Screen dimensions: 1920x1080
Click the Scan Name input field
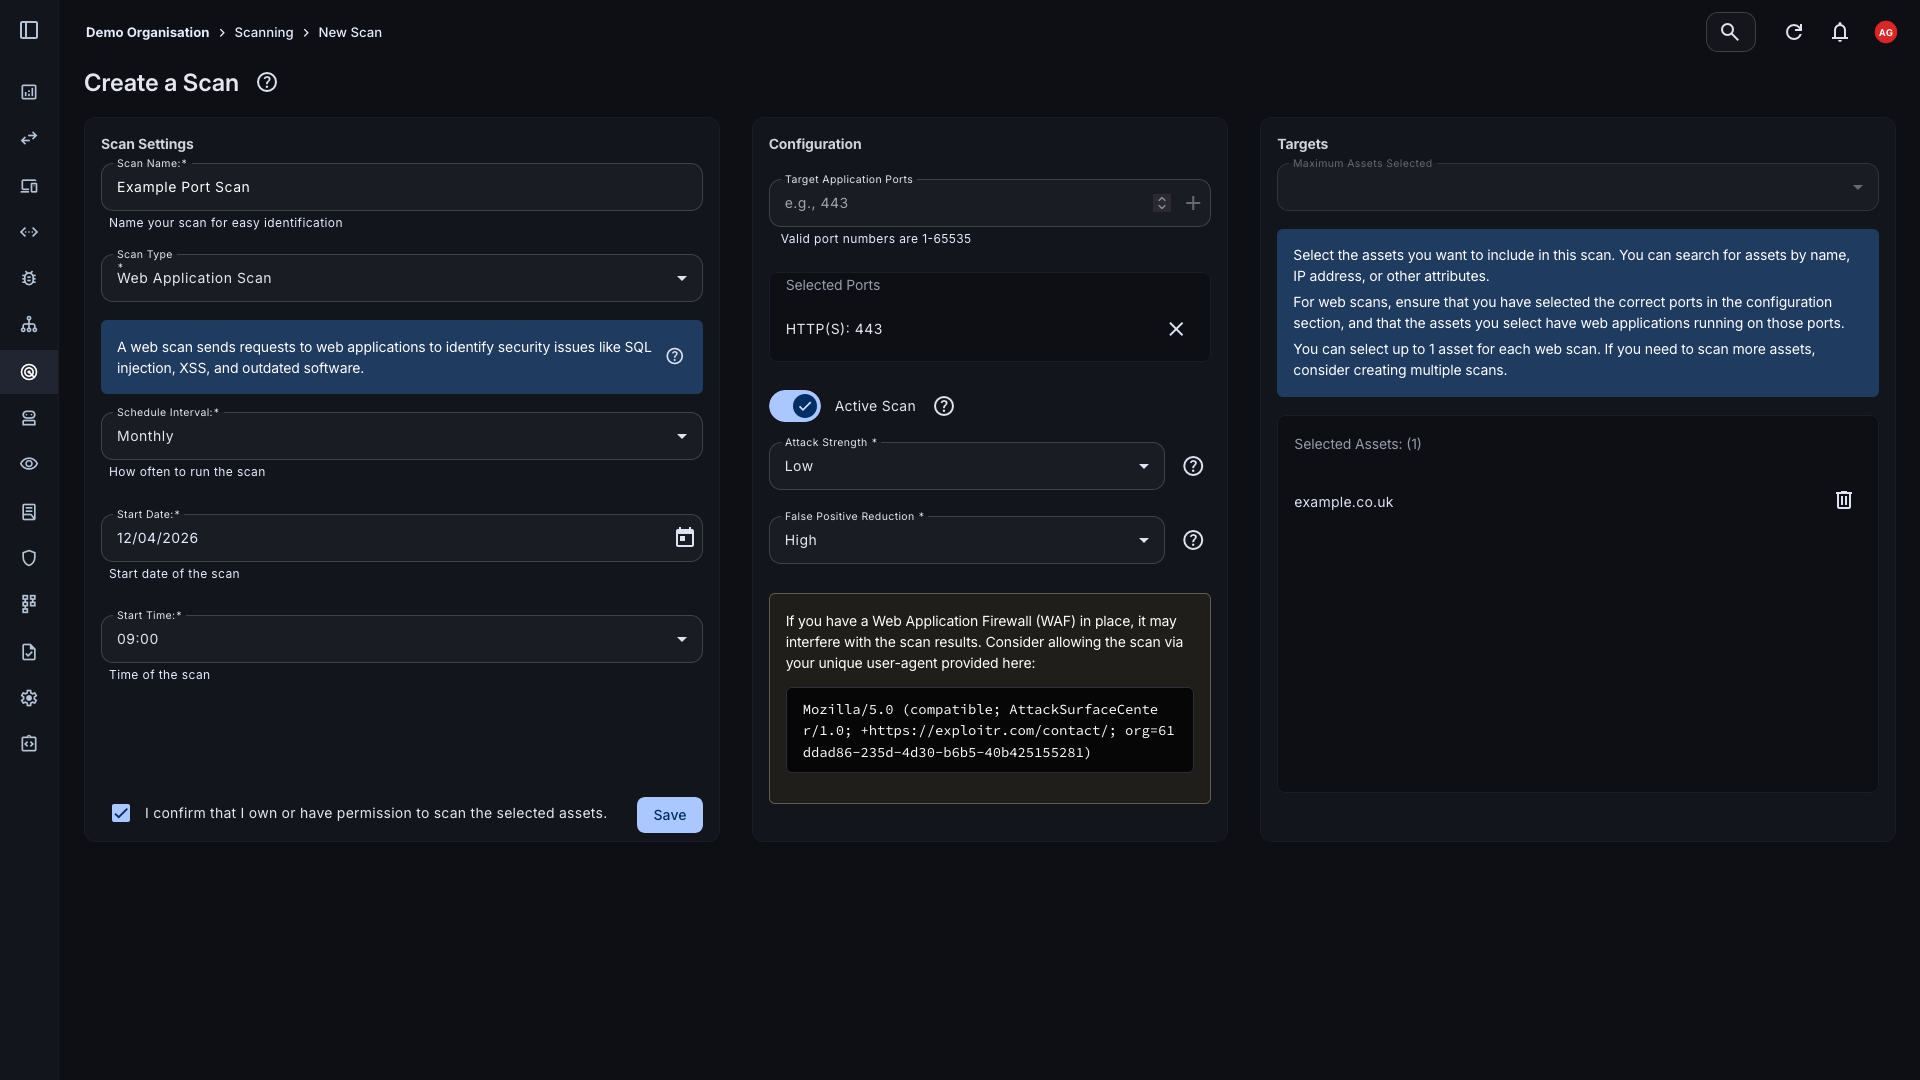tap(402, 187)
